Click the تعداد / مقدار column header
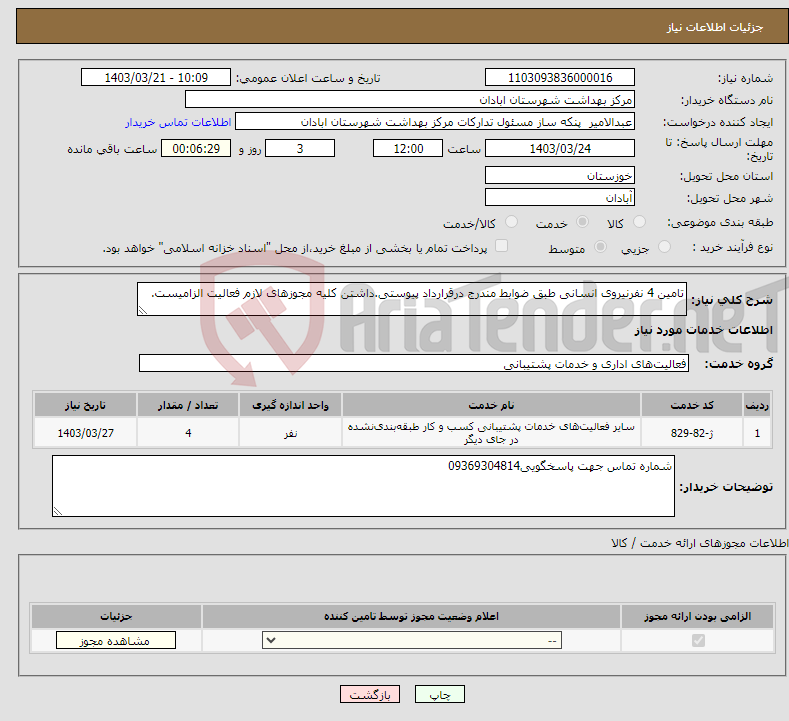The image size is (789, 721). pyautogui.click(x=188, y=405)
